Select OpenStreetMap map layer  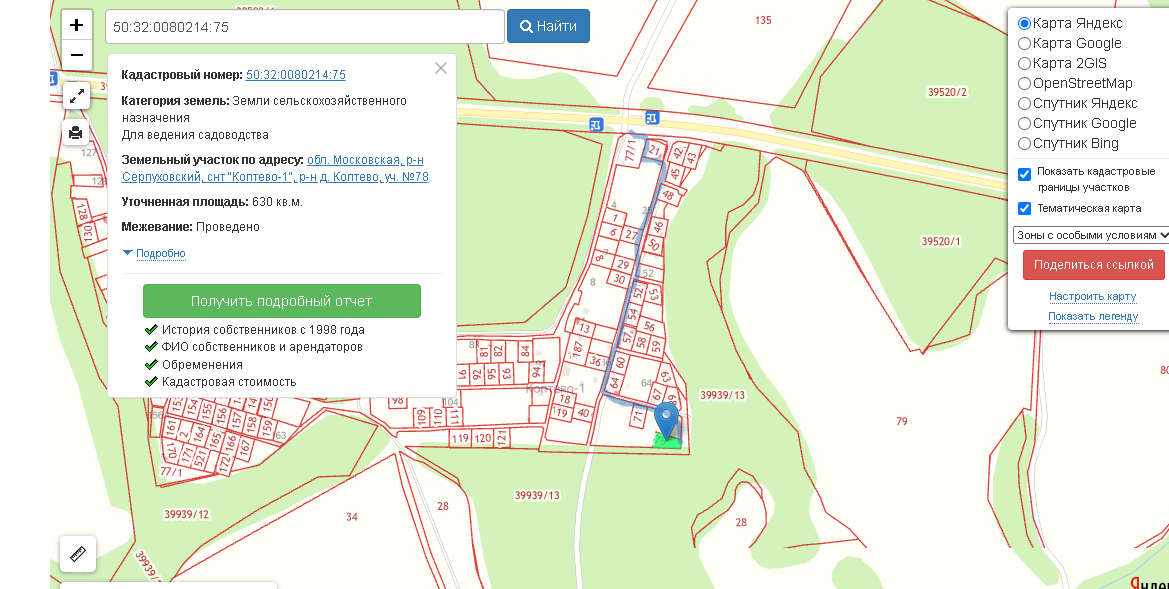point(1024,84)
